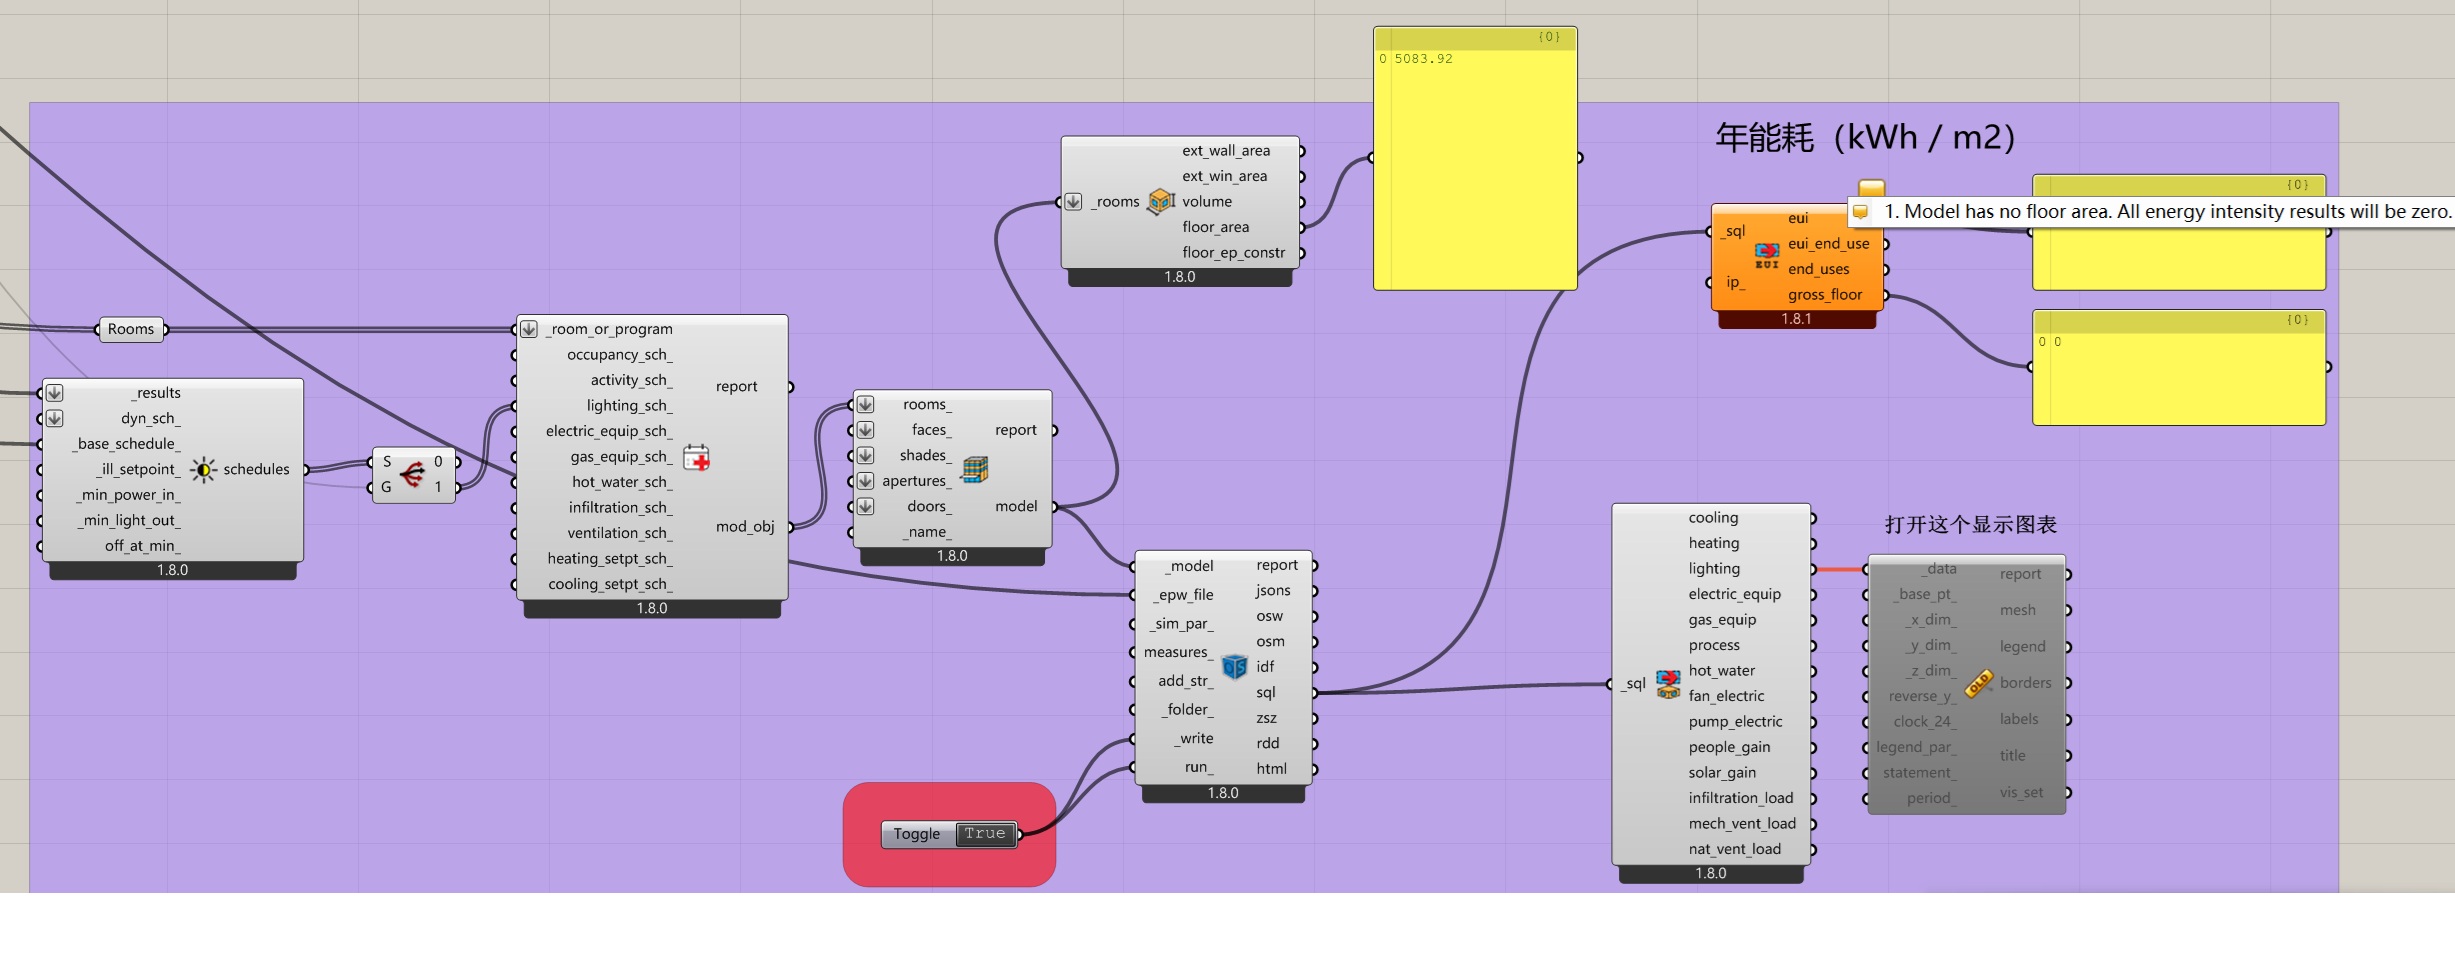
Task: Select the Rooms parameter node
Action: 131,329
